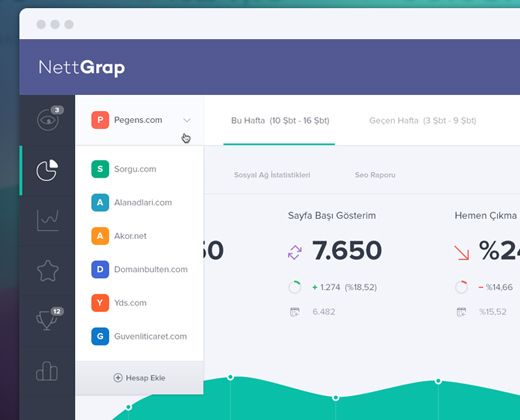Click the chart data point below 7.650
The image size is (520, 420).
click(x=336, y=398)
